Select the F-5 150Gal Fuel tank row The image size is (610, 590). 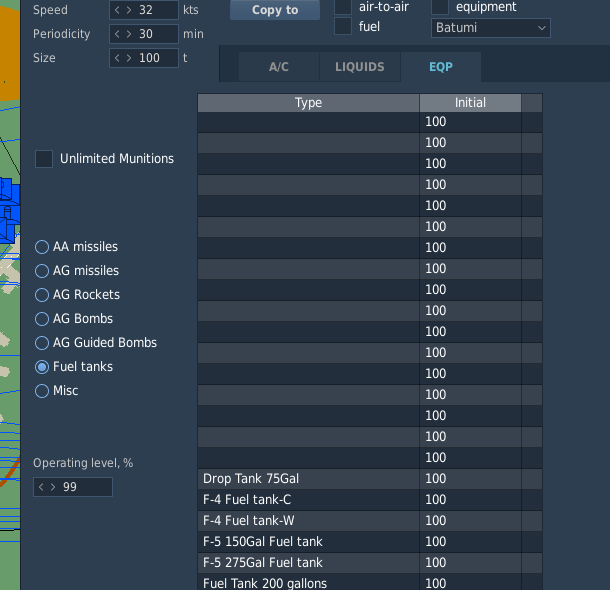click(370, 542)
